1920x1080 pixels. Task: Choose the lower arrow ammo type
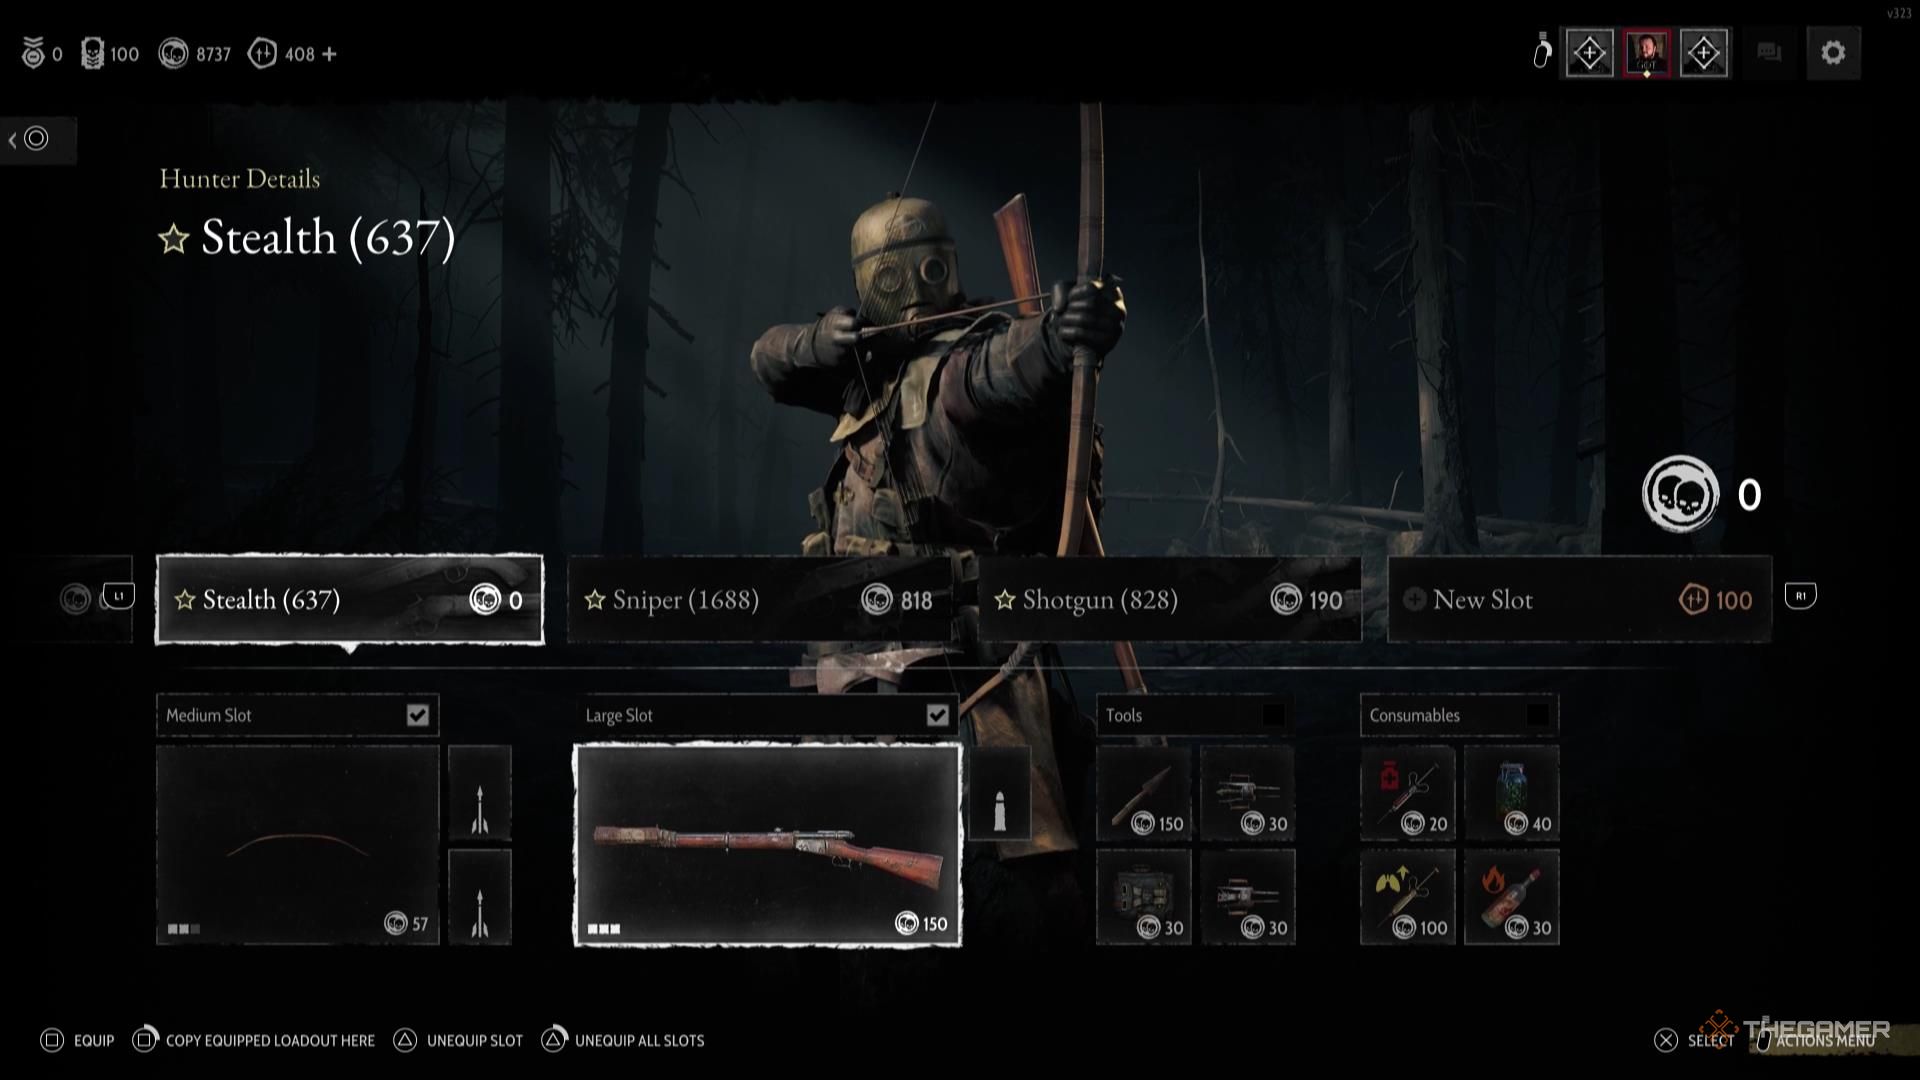pyautogui.click(x=480, y=897)
